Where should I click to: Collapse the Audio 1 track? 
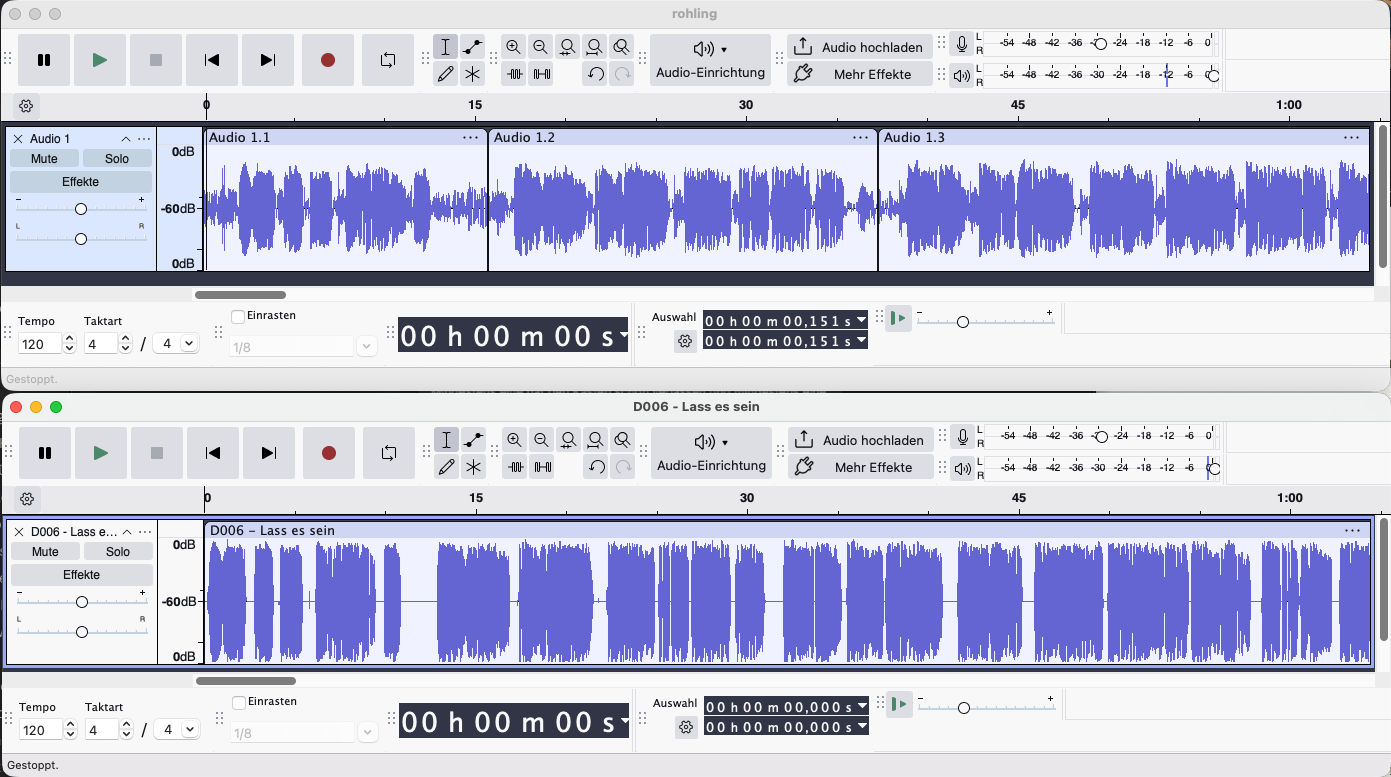point(126,139)
